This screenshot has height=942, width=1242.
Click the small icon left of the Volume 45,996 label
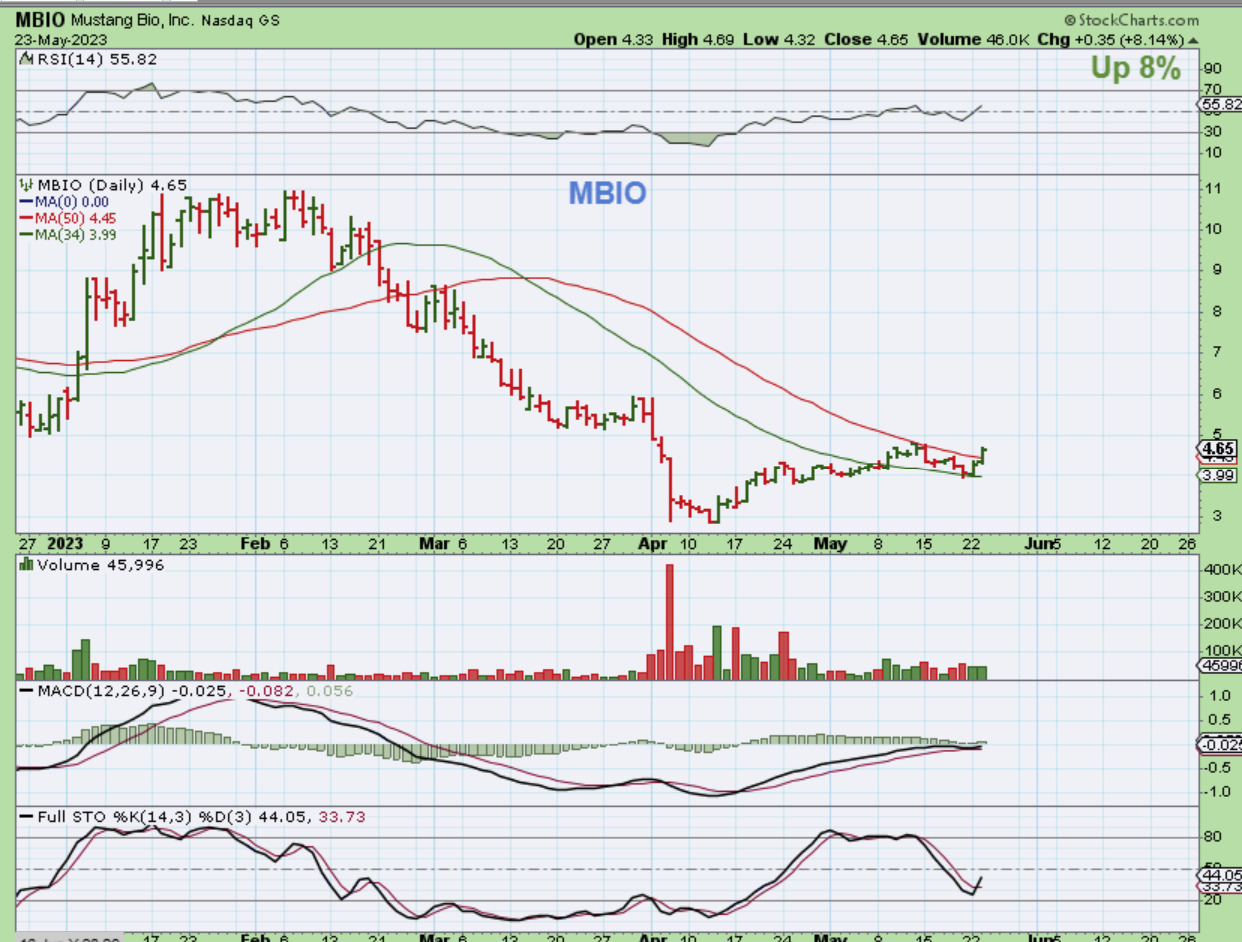(x=26, y=565)
